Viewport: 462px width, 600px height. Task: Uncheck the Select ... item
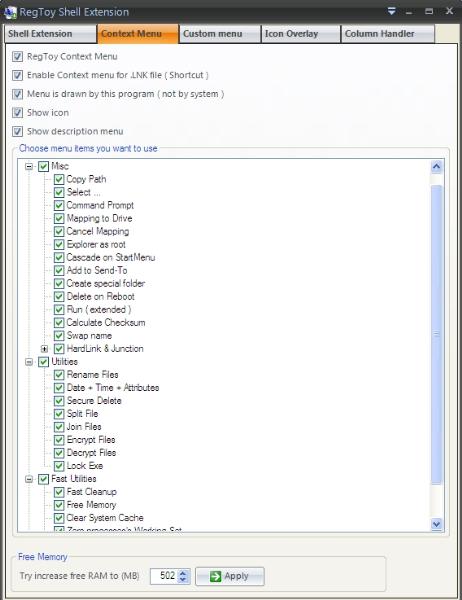59,192
